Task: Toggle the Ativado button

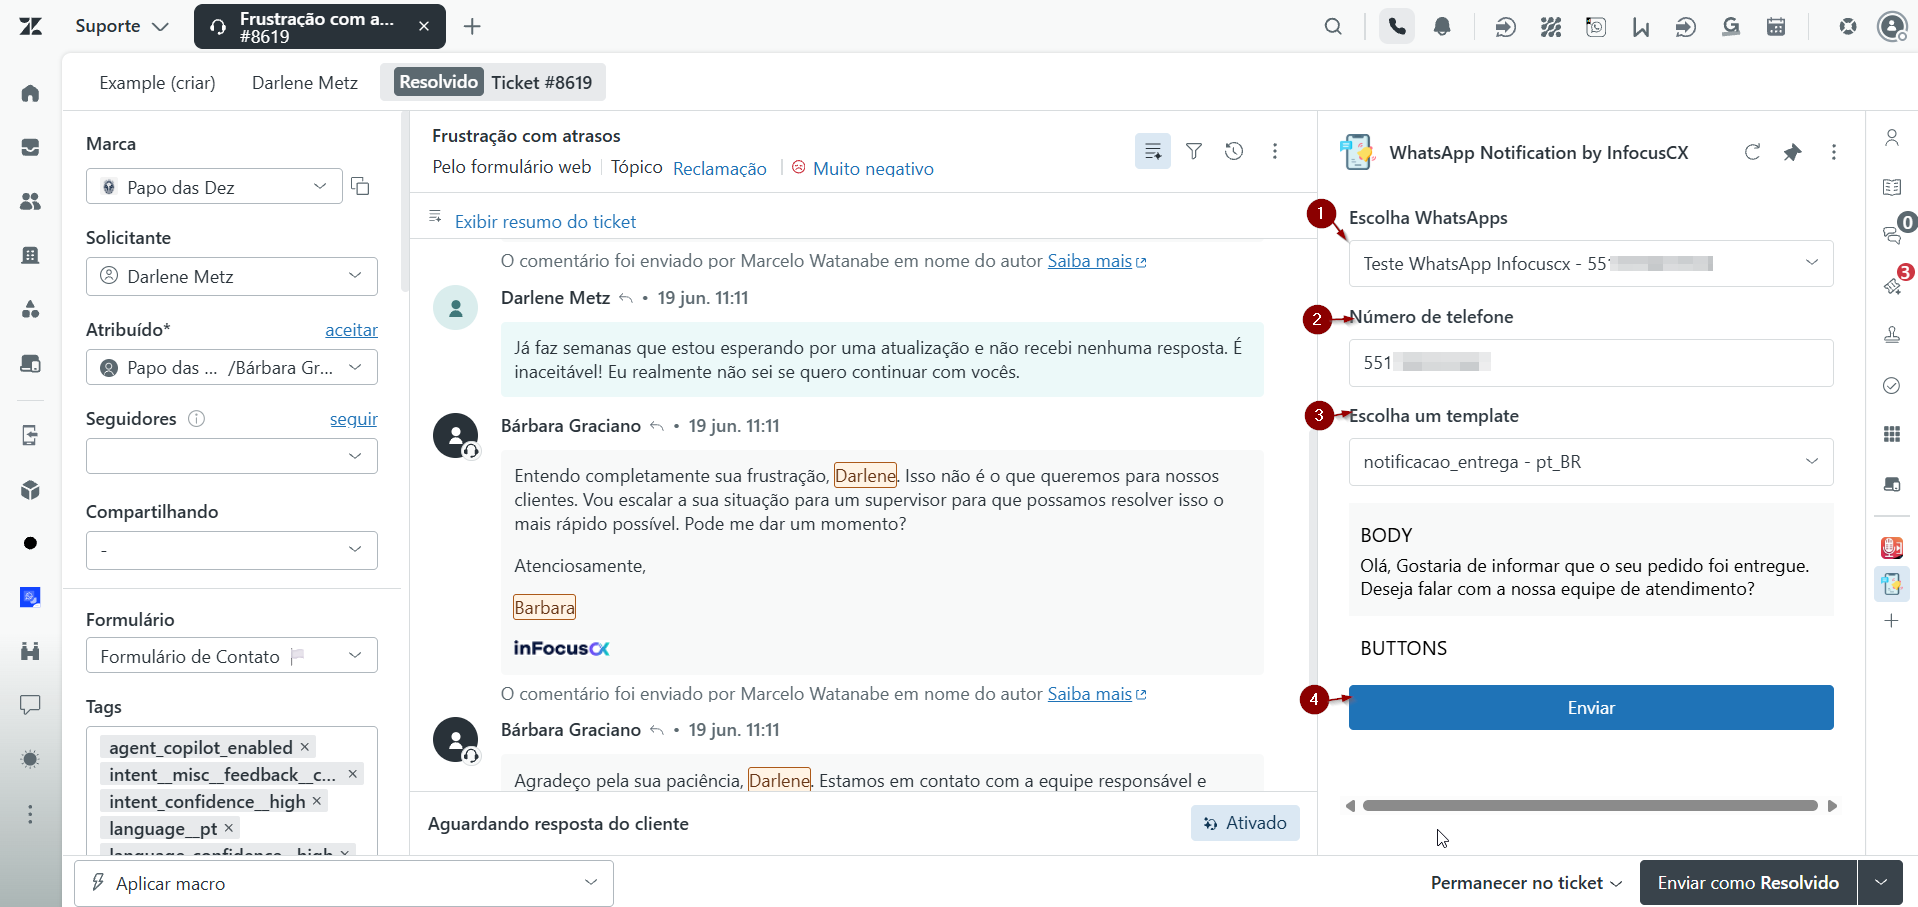Action: pyautogui.click(x=1245, y=823)
